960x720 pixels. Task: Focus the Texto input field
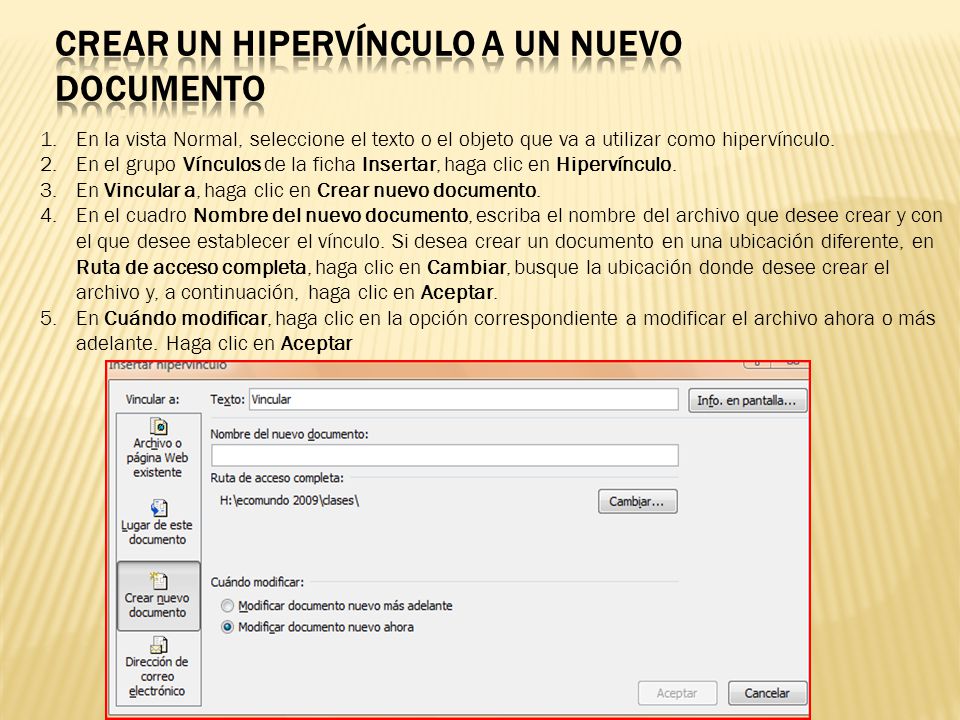tap(463, 399)
